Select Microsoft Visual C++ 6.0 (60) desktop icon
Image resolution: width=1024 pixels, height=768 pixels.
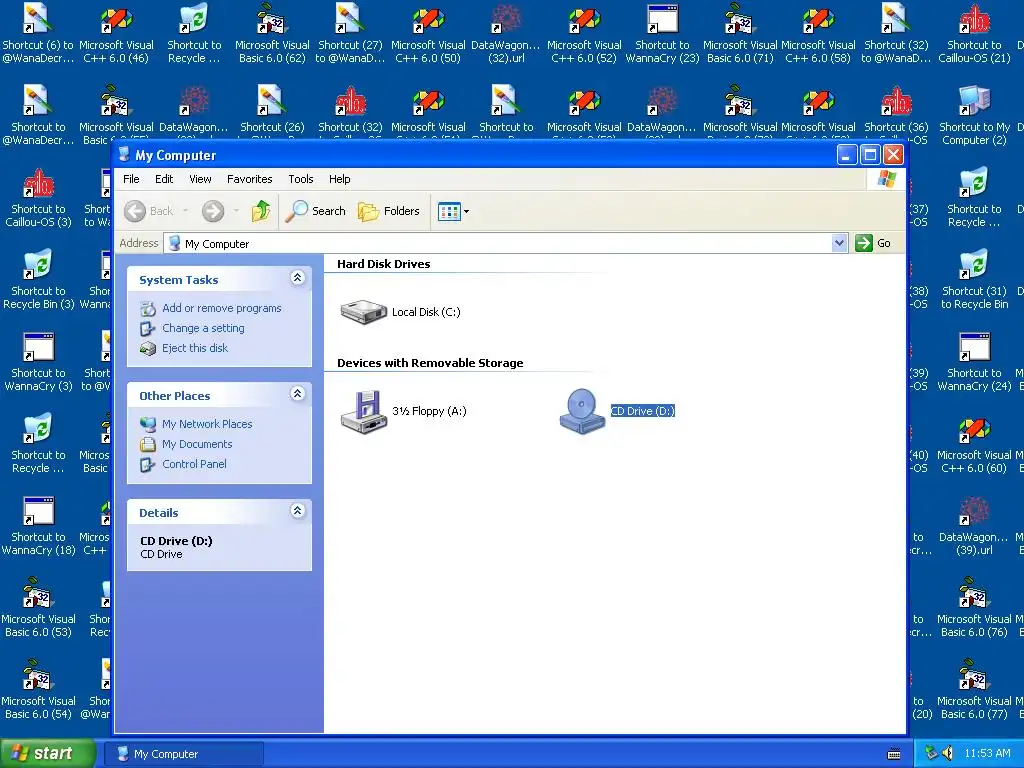(x=974, y=444)
